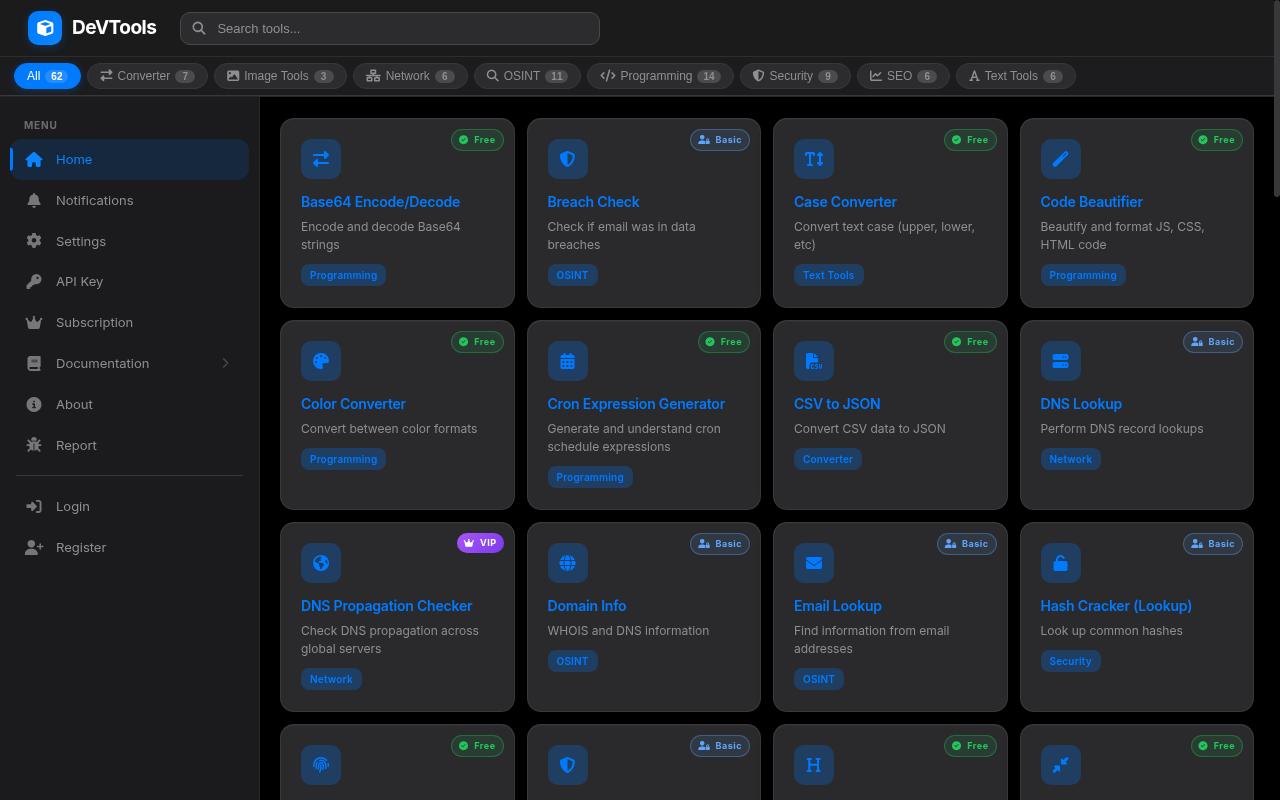Open the Domain Info tool title
Viewport: 1280px width, 800px height.
tap(587, 606)
